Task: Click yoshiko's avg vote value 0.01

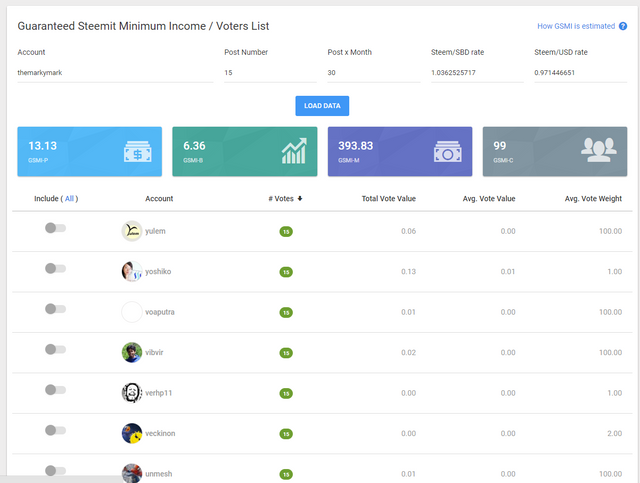Action: 508,272
